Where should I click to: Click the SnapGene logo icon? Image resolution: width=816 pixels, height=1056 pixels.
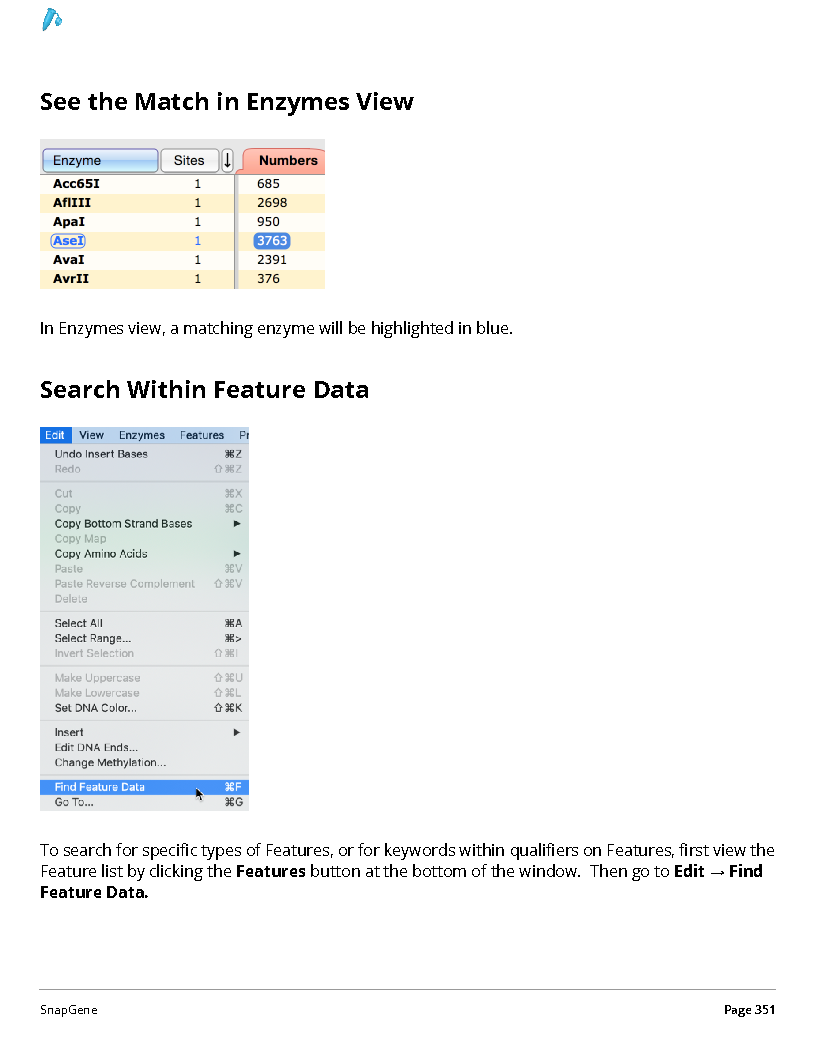(51, 20)
